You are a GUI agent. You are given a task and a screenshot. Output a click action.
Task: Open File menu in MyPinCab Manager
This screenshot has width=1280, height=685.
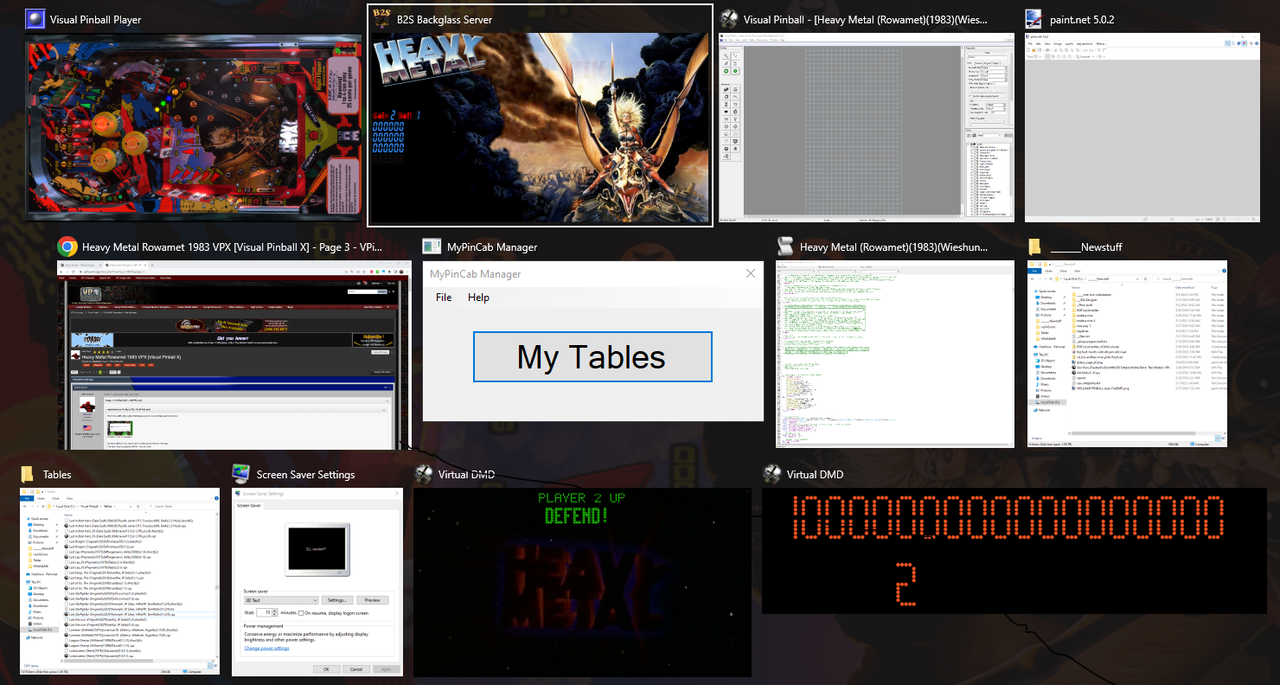click(444, 297)
